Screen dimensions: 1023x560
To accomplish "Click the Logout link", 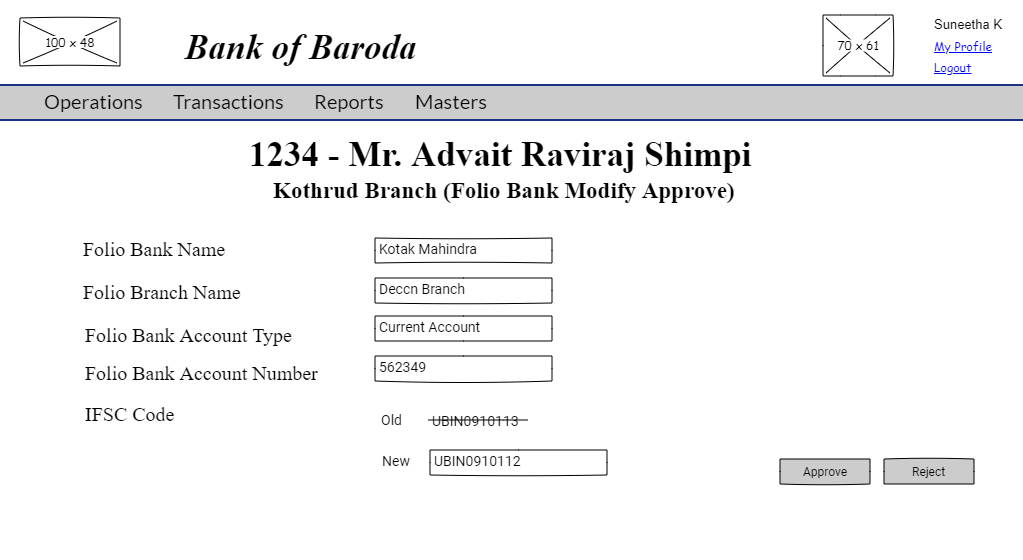I will (x=952, y=68).
